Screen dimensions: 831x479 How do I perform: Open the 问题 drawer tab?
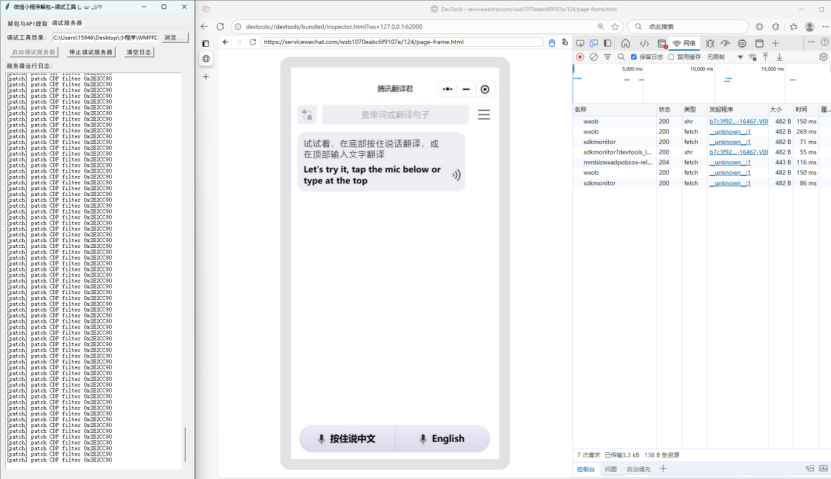click(611, 469)
